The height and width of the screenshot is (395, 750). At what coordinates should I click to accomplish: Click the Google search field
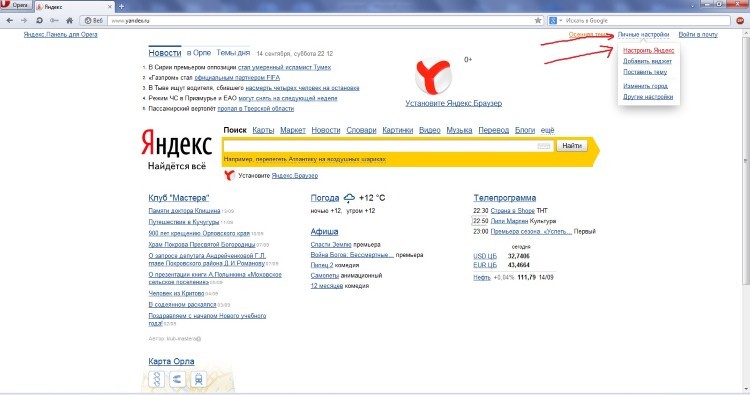point(647,21)
